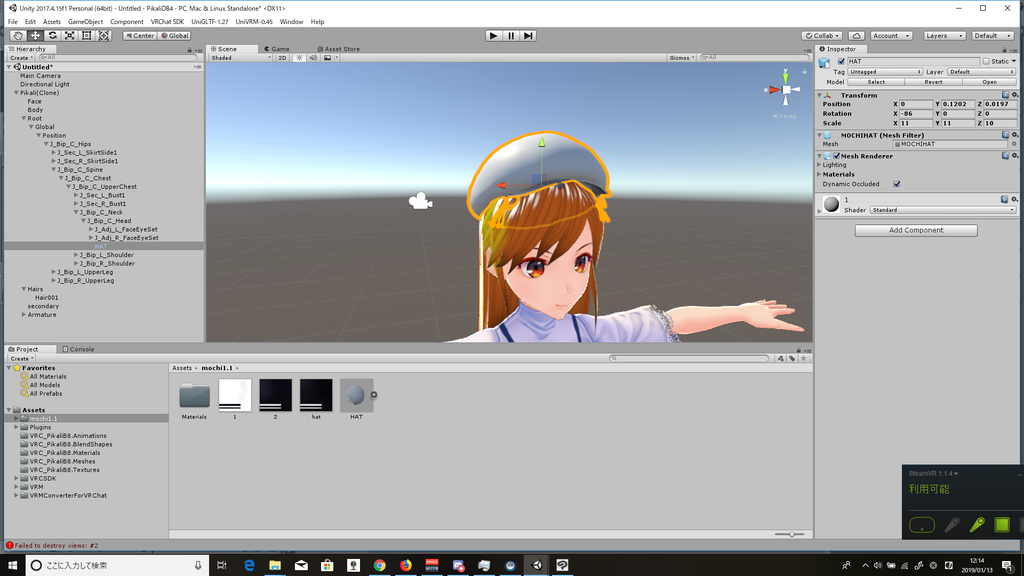
Task: Open the Account dropdown
Action: (891, 36)
